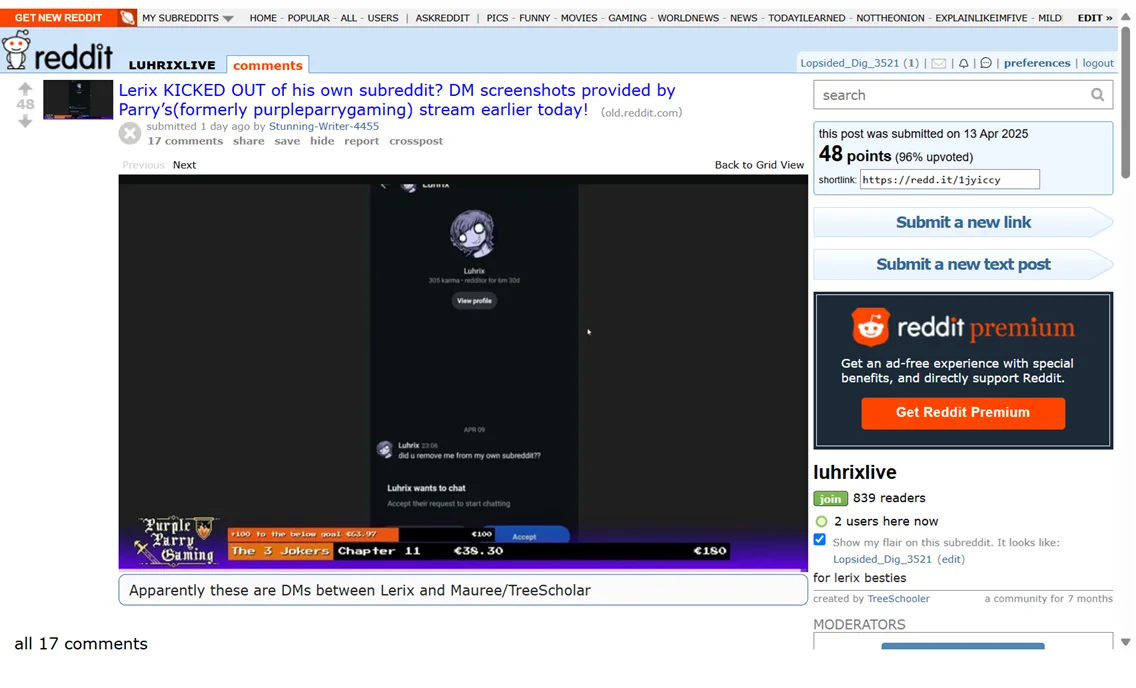The image size is (1136, 688).
Task: Open ASKREDDIT in top bar
Action: click(442, 18)
